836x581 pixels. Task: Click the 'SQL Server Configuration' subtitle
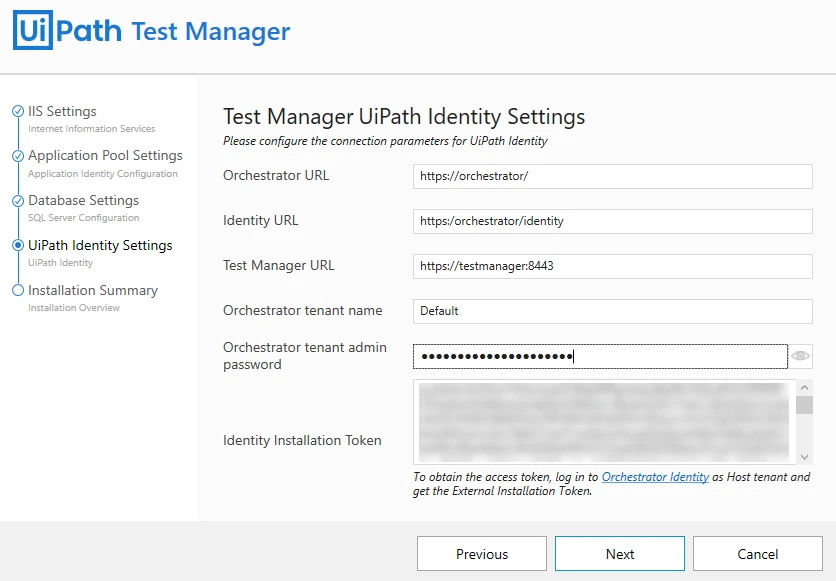tap(84, 217)
